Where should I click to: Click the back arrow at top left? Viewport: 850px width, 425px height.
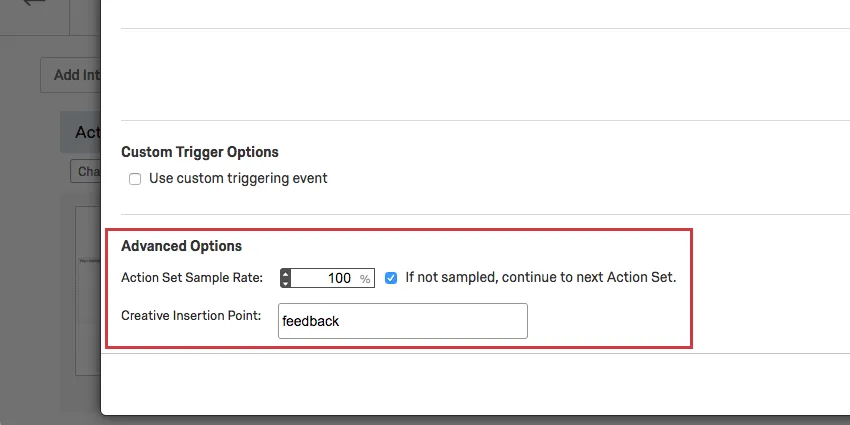pos(34,3)
